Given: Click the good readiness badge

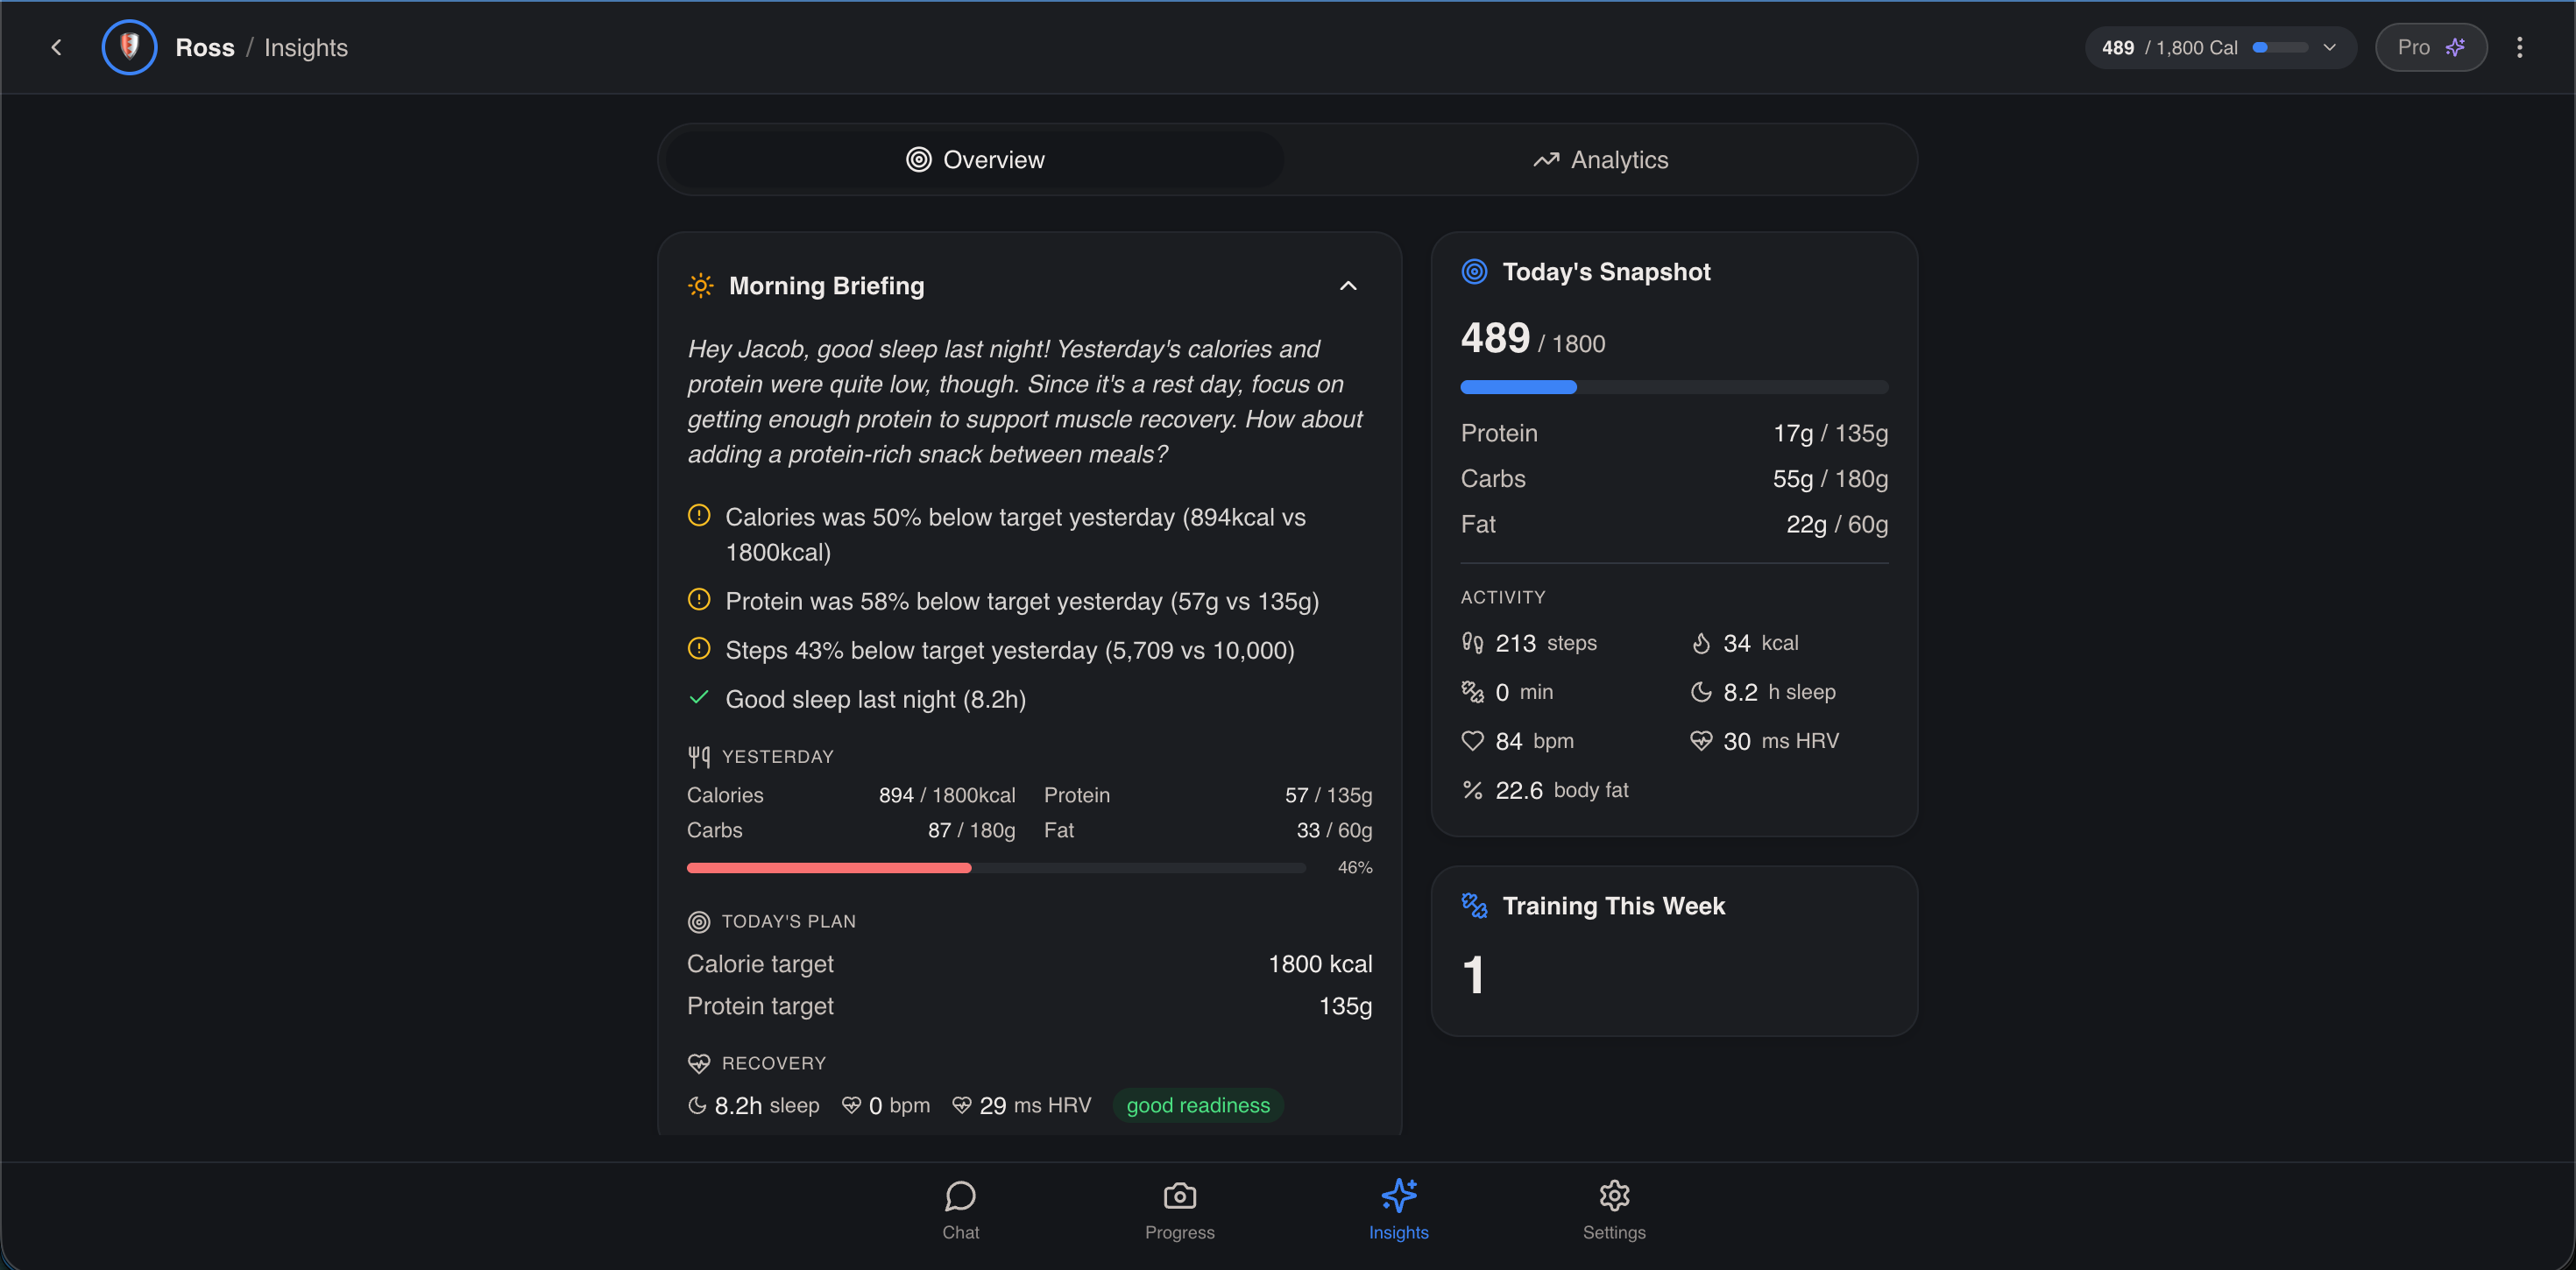Looking at the screenshot, I should [1198, 1105].
